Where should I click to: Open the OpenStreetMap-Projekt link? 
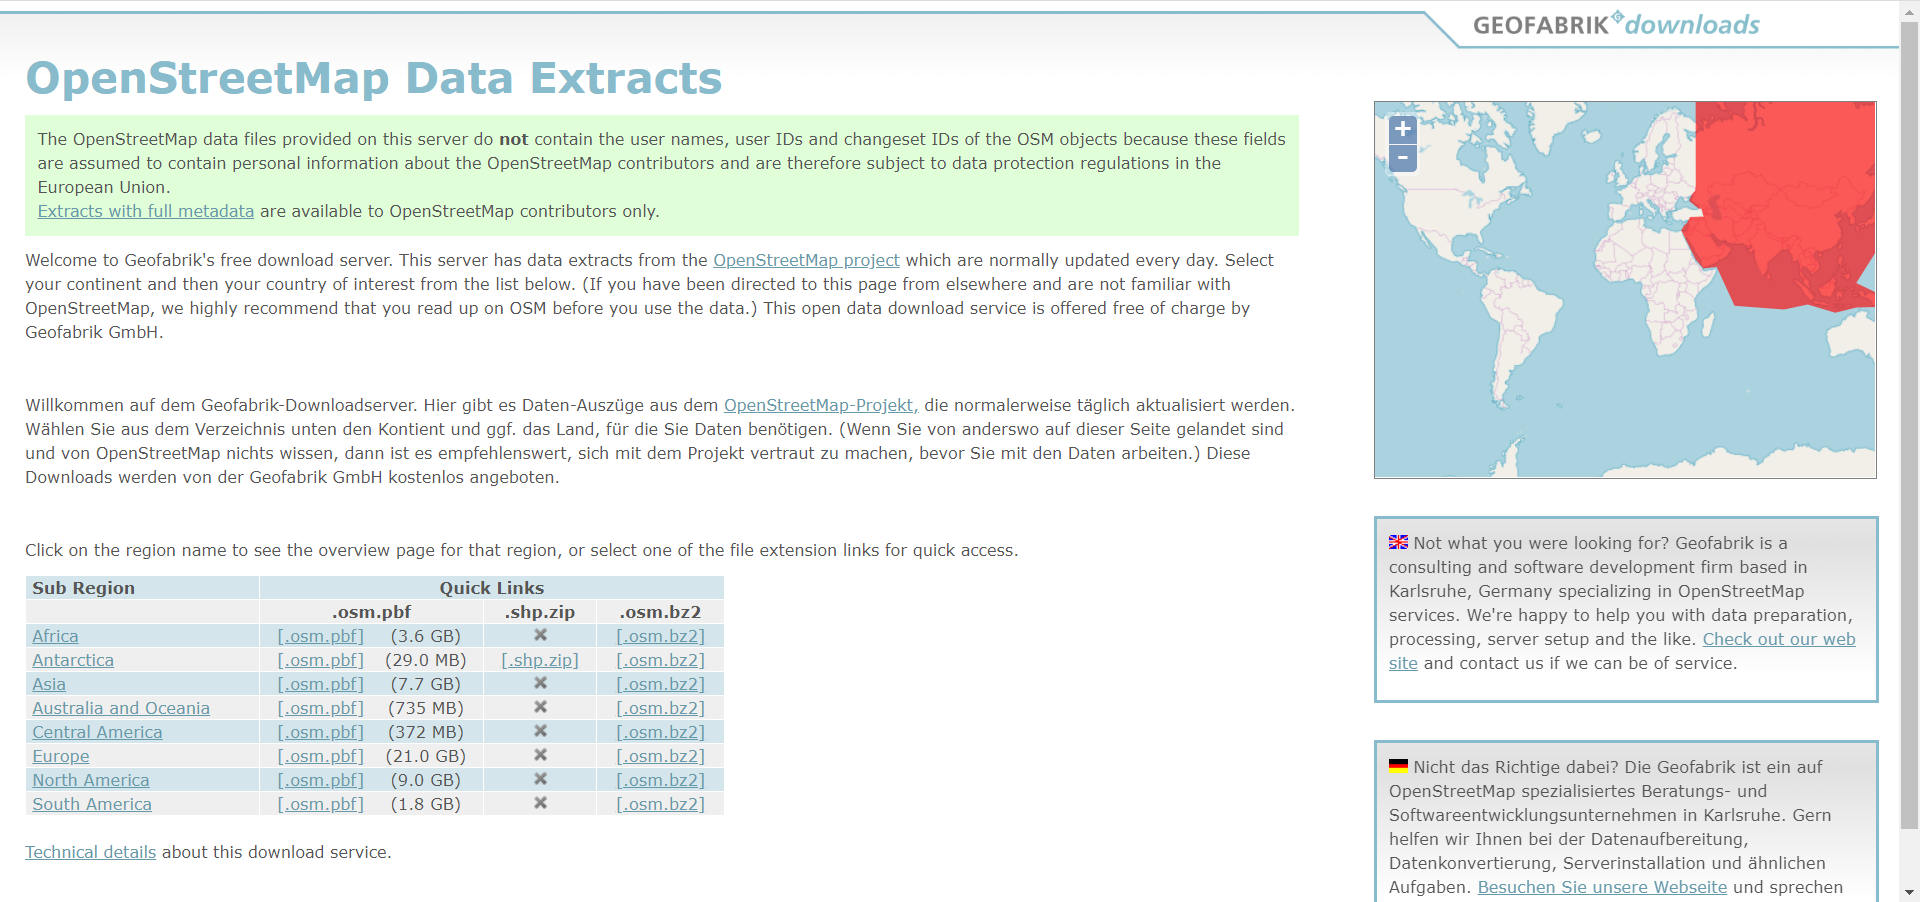click(x=821, y=405)
